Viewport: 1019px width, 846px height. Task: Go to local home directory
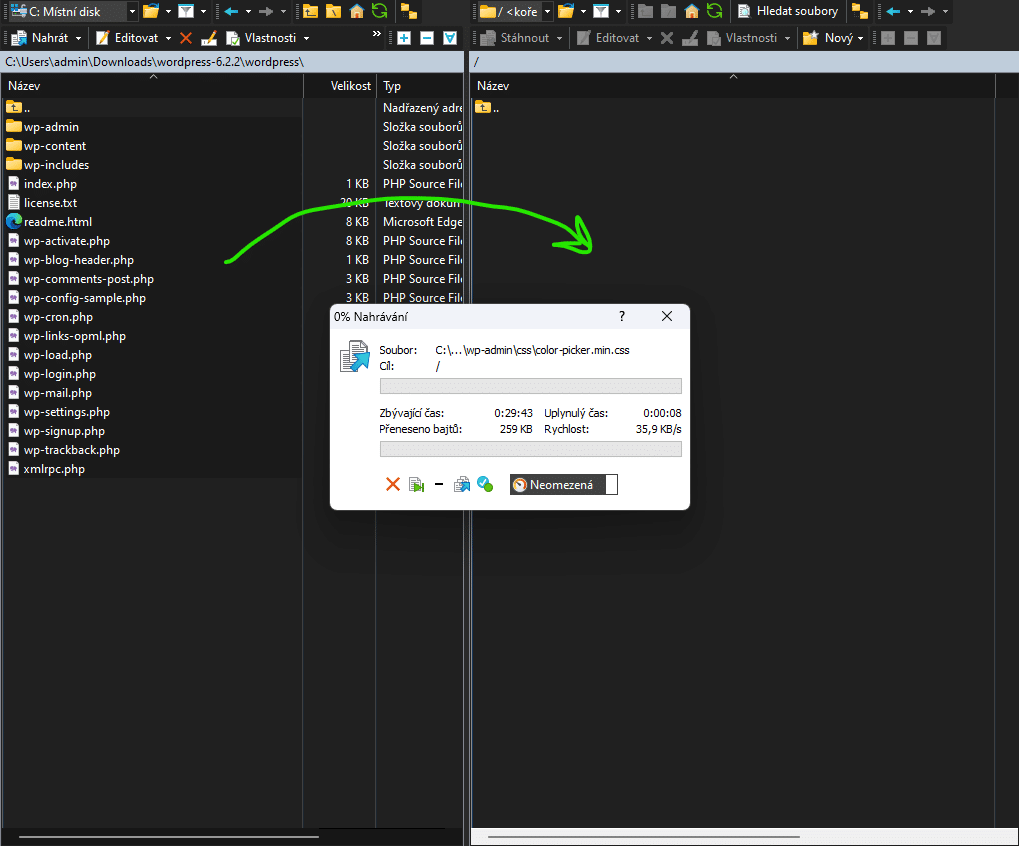pyautogui.click(x=357, y=11)
